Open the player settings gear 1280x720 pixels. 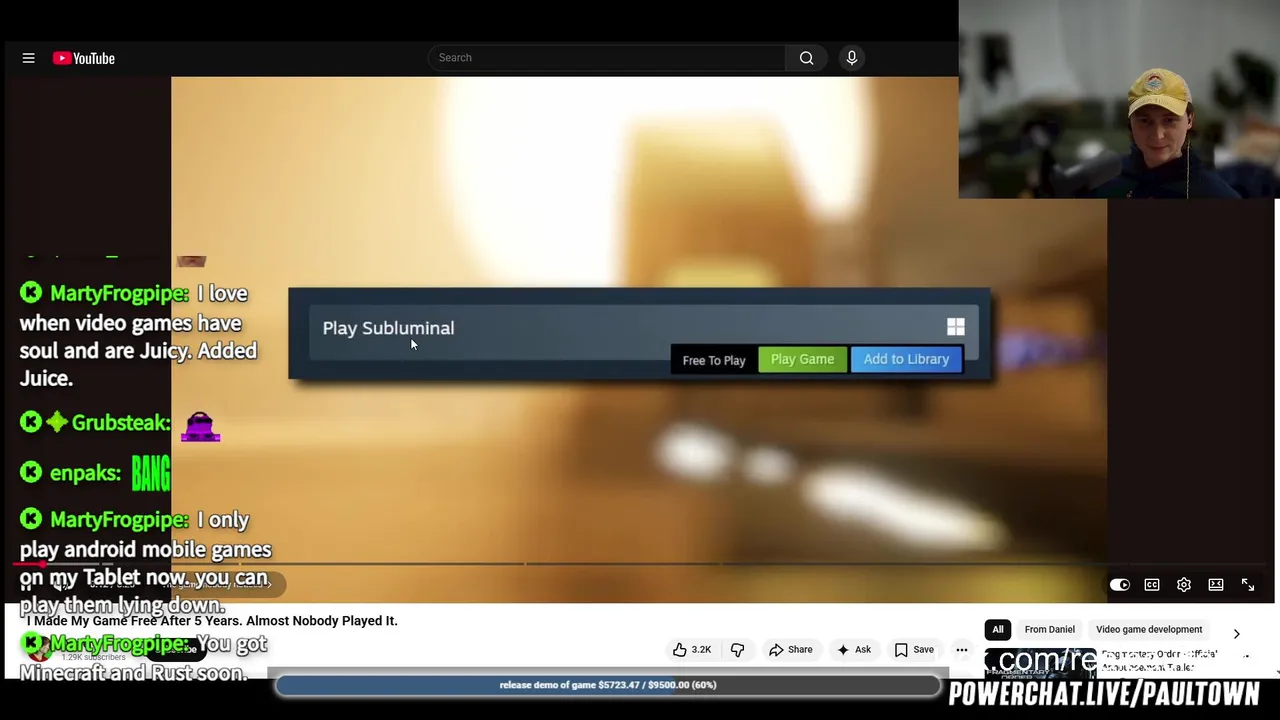pyautogui.click(x=1184, y=585)
